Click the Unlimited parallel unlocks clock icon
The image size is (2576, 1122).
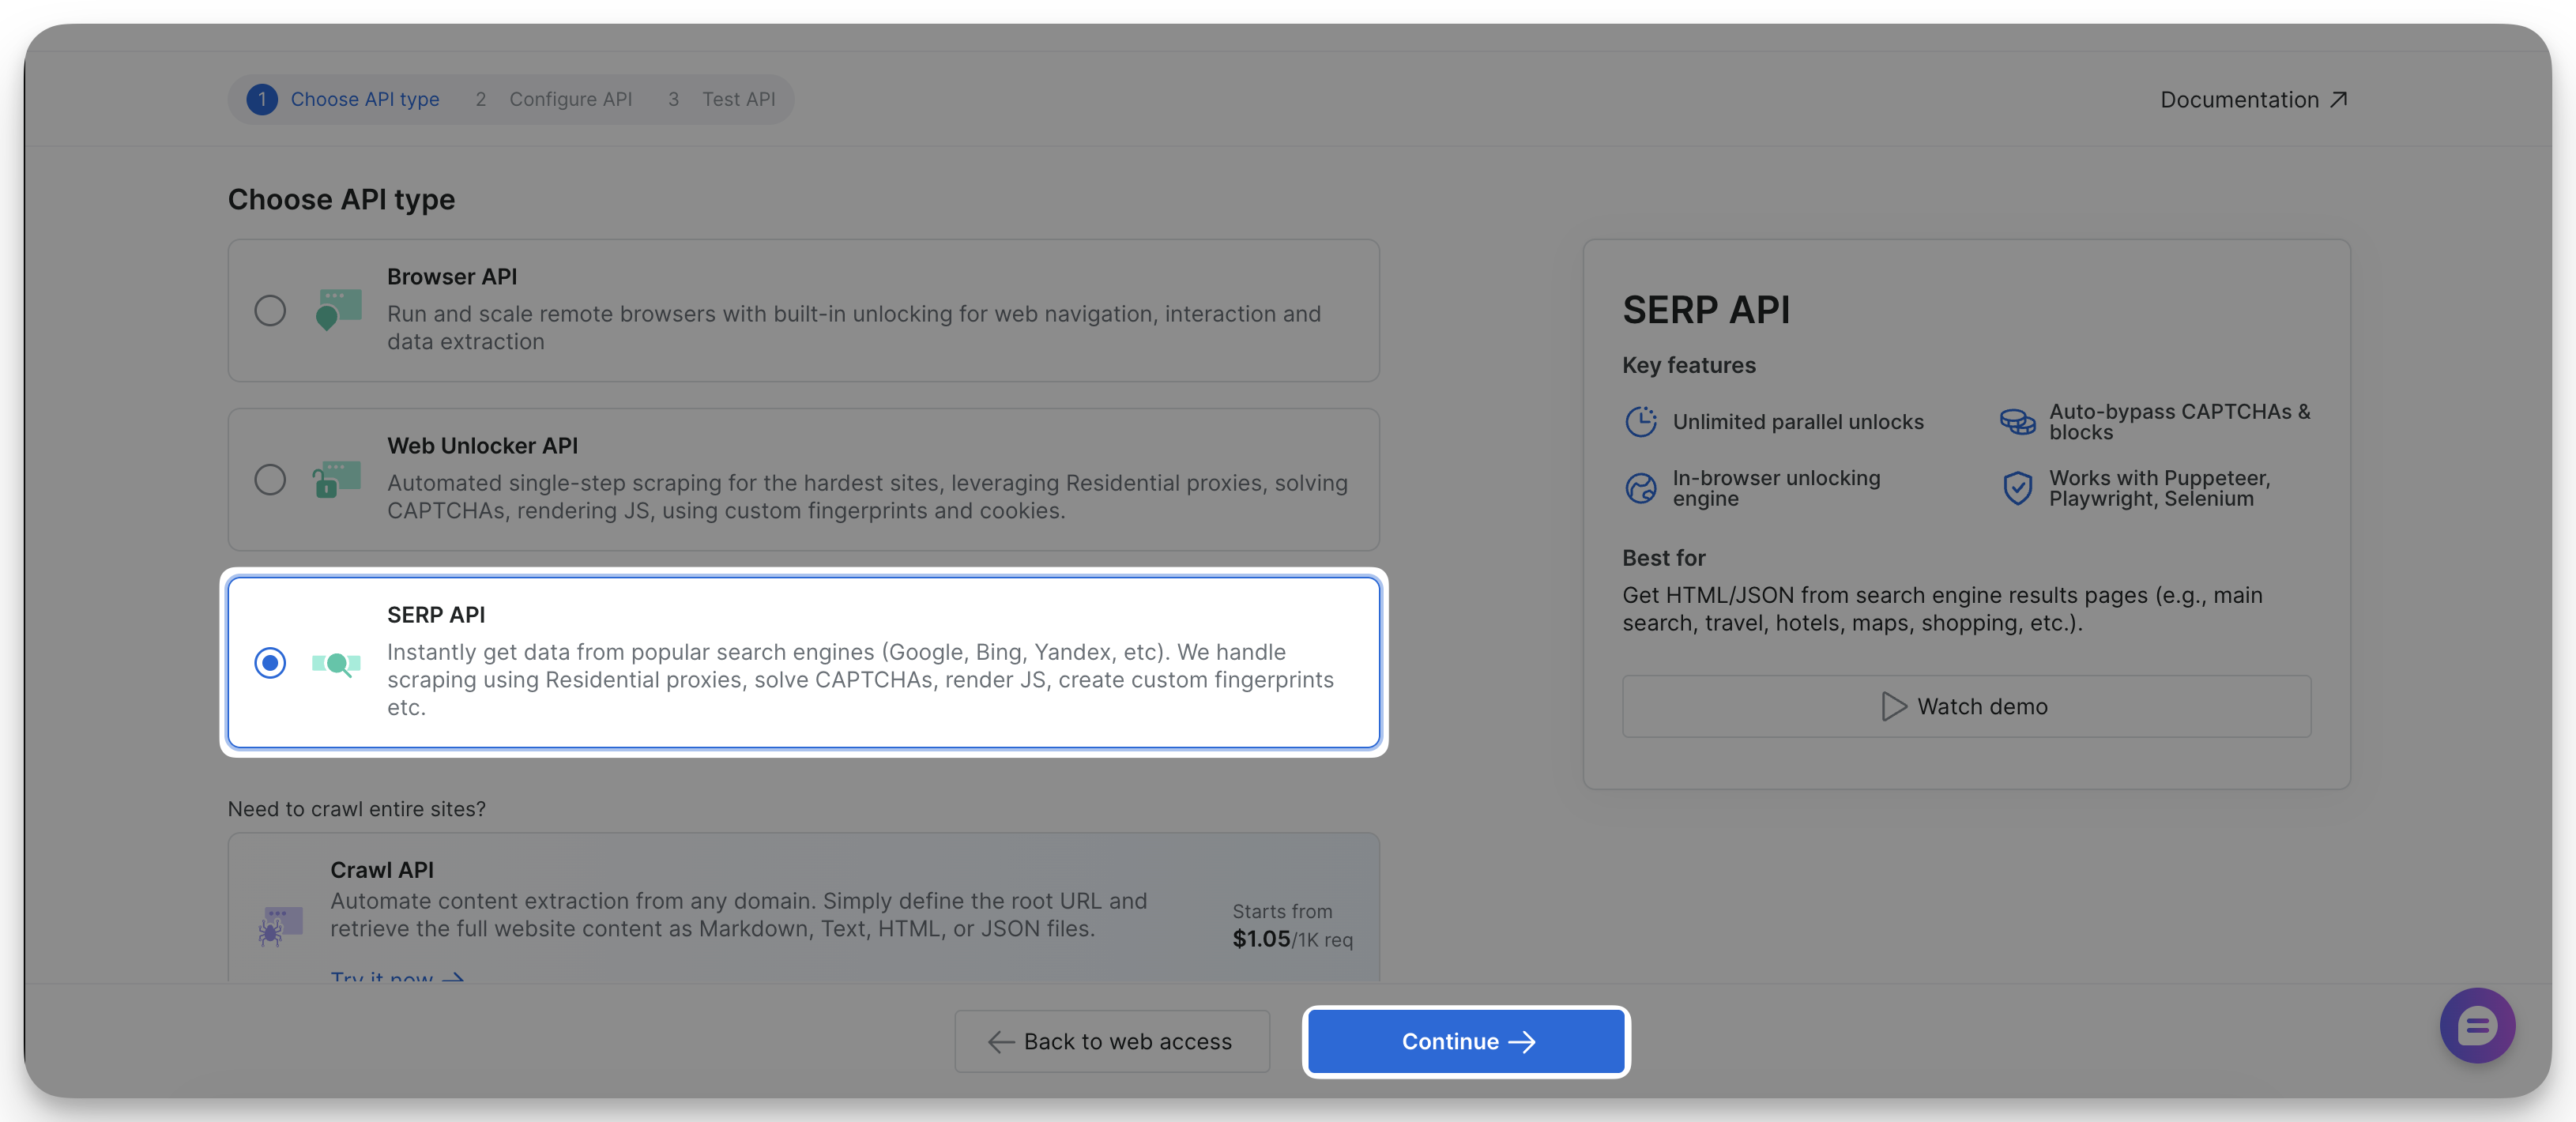click(1641, 421)
